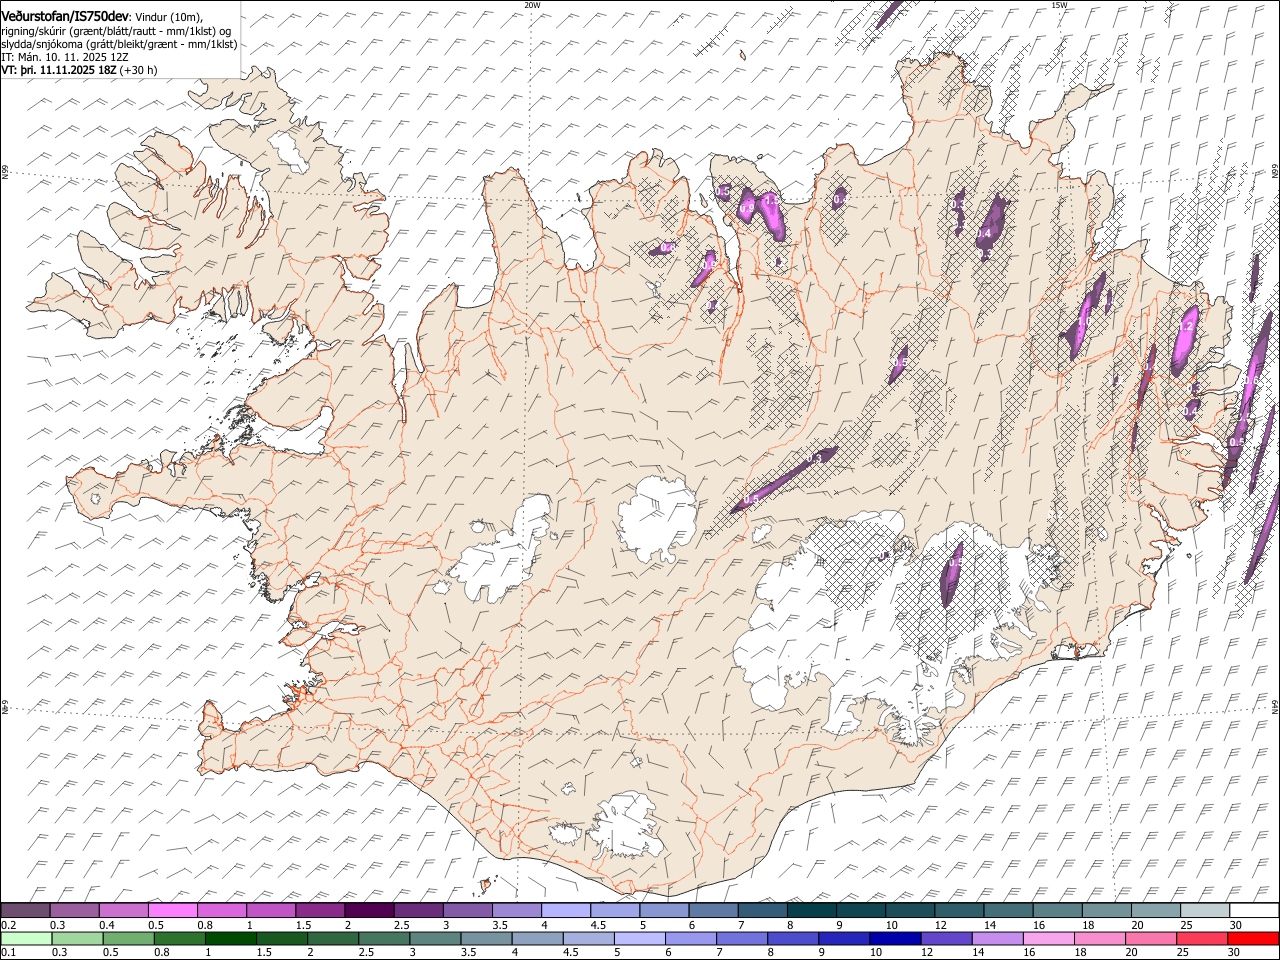Select the darkest green legend swatch labeled 1

click(x=231, y=938)
